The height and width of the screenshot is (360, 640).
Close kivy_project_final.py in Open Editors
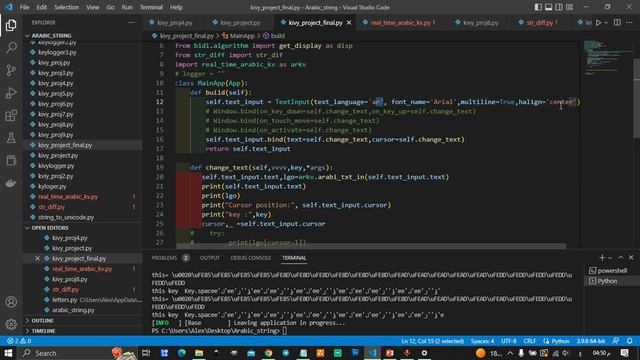click(x=37, y=258)
